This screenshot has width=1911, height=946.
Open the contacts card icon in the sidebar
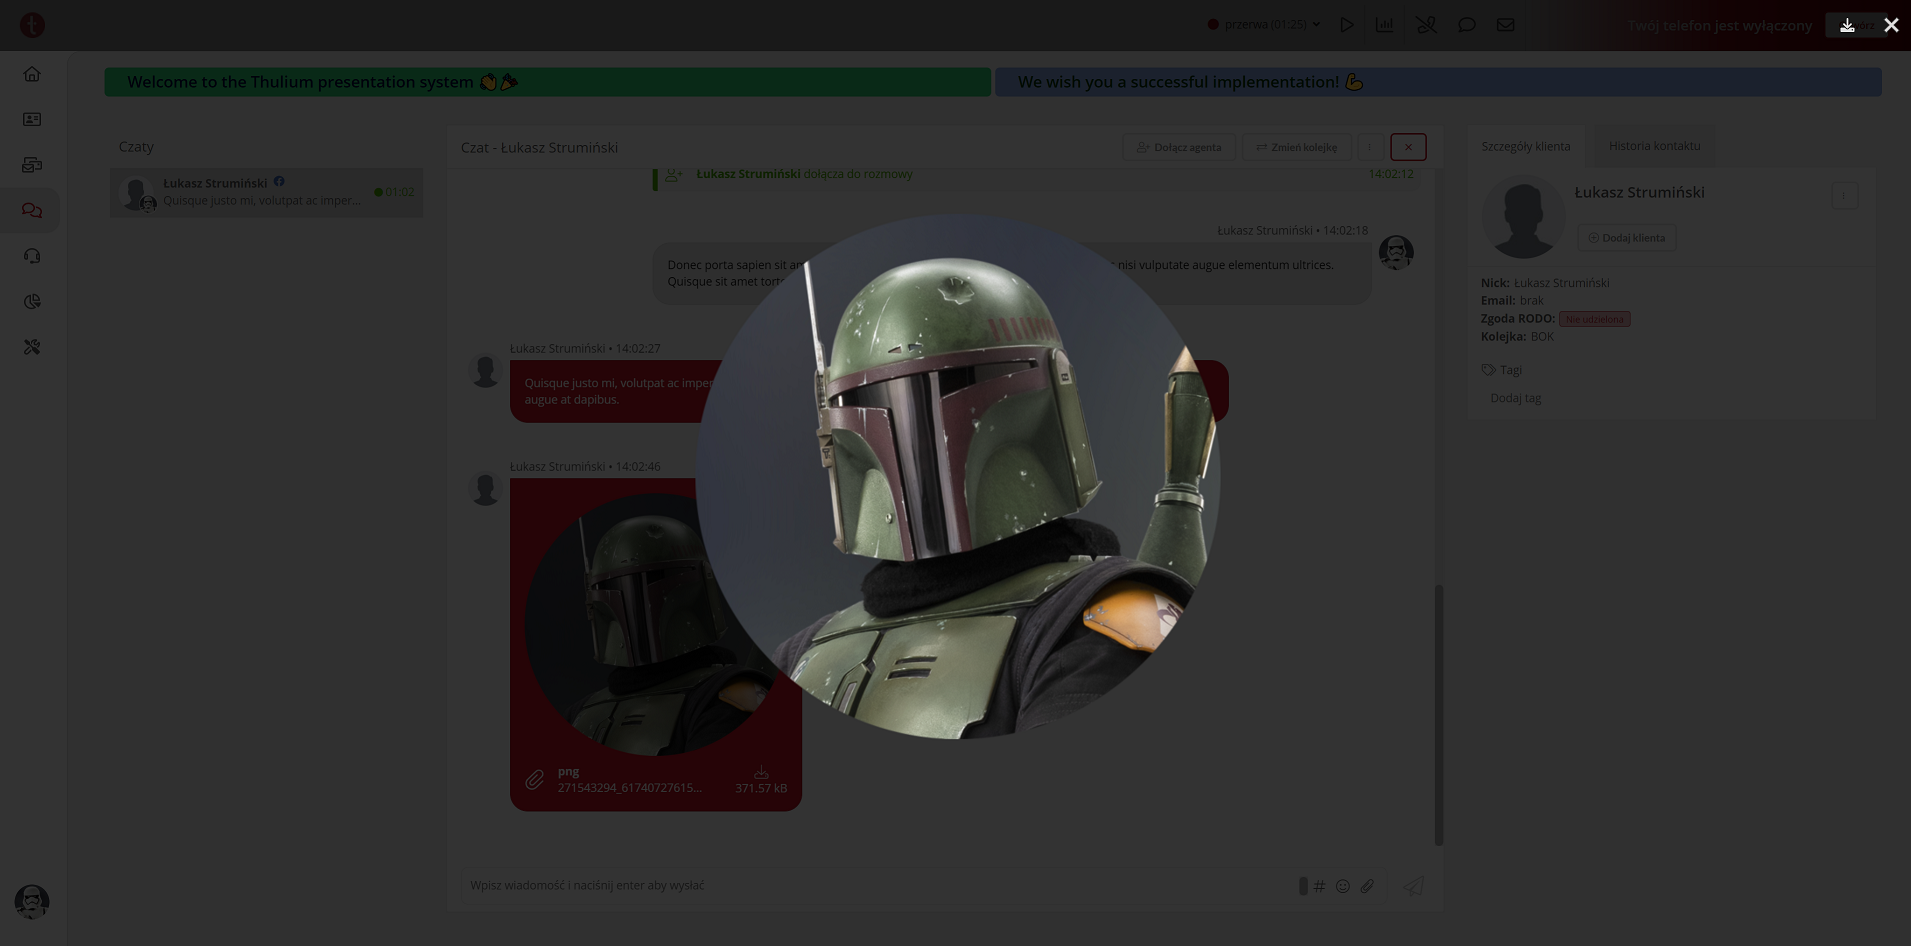click(x=32, y=120)
